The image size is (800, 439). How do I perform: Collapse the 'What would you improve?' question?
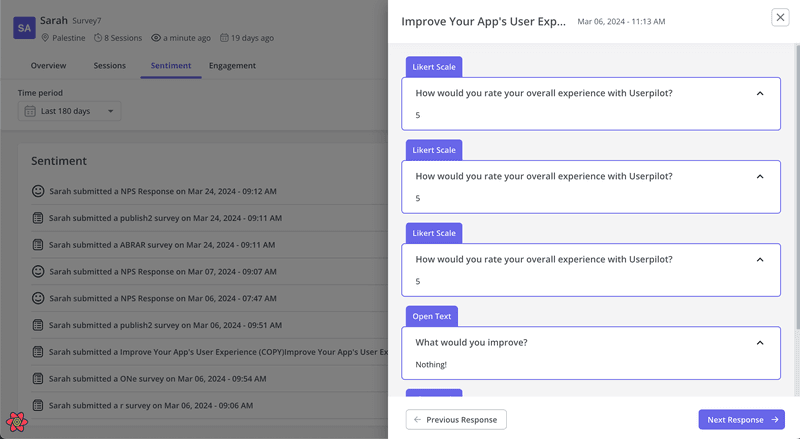point(760,343)
